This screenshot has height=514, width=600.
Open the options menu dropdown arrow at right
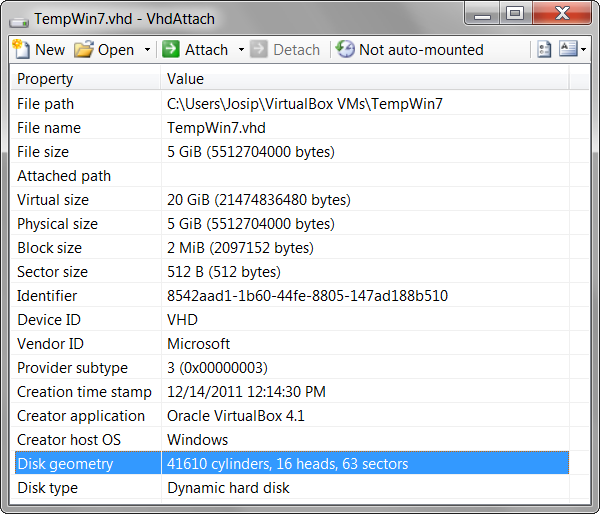point(584,50)
